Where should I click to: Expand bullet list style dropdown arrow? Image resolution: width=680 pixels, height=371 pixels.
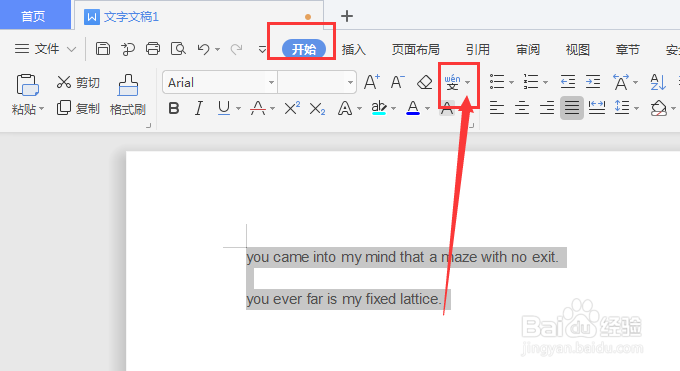511,82
